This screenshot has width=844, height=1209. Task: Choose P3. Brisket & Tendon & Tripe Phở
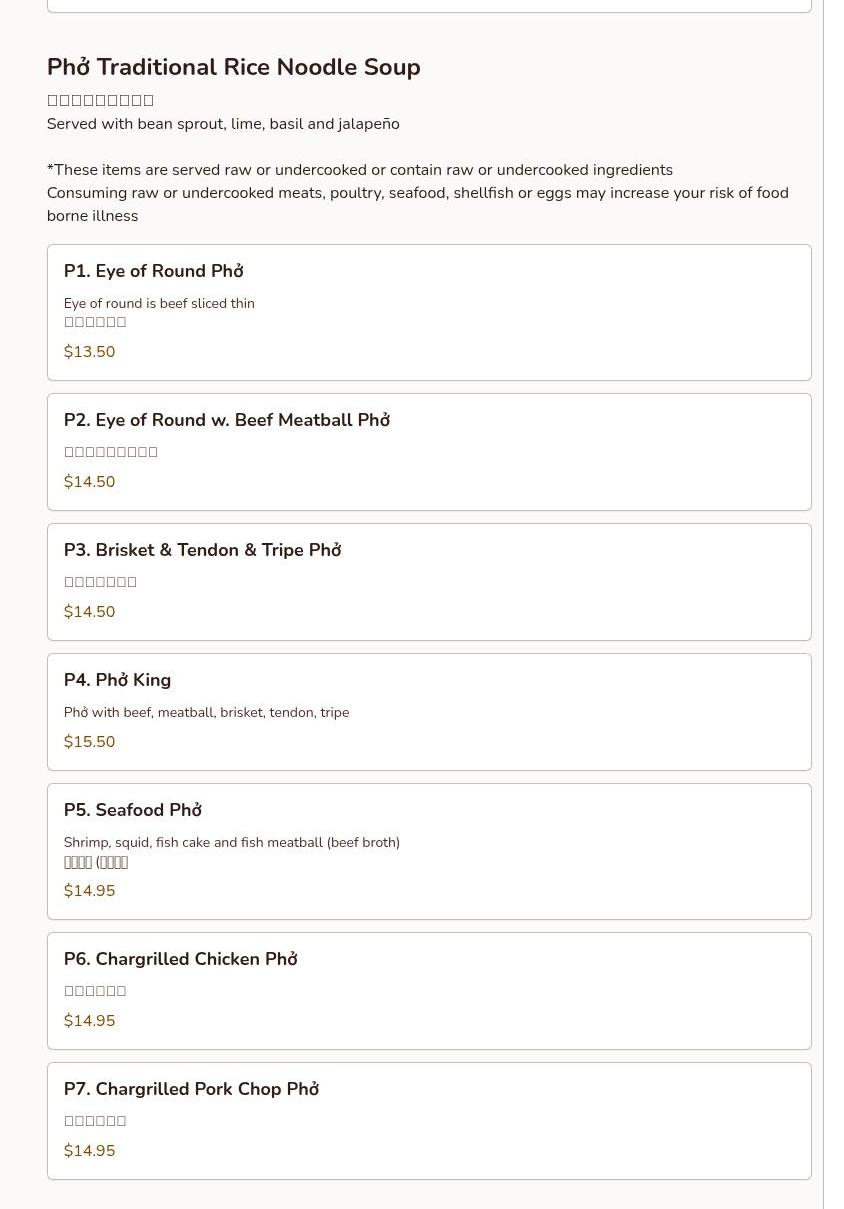(203, 551)
